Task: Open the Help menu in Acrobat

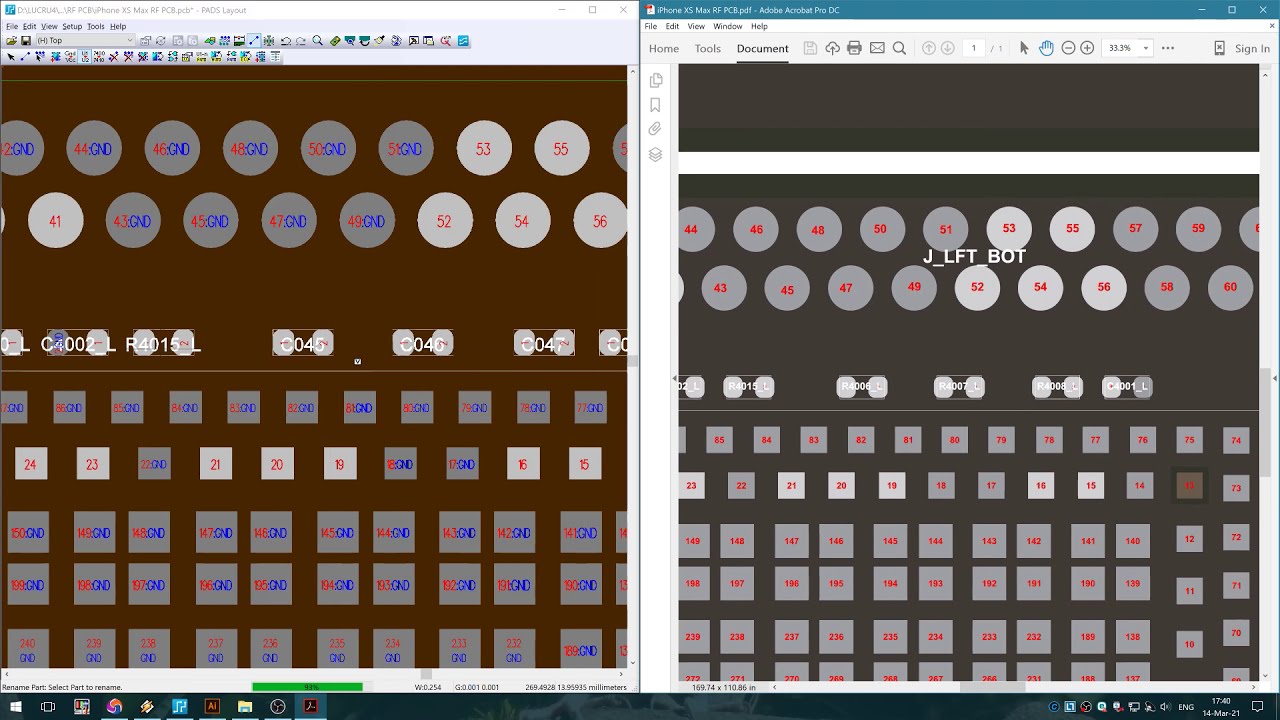Action: [x=759, y=26]
